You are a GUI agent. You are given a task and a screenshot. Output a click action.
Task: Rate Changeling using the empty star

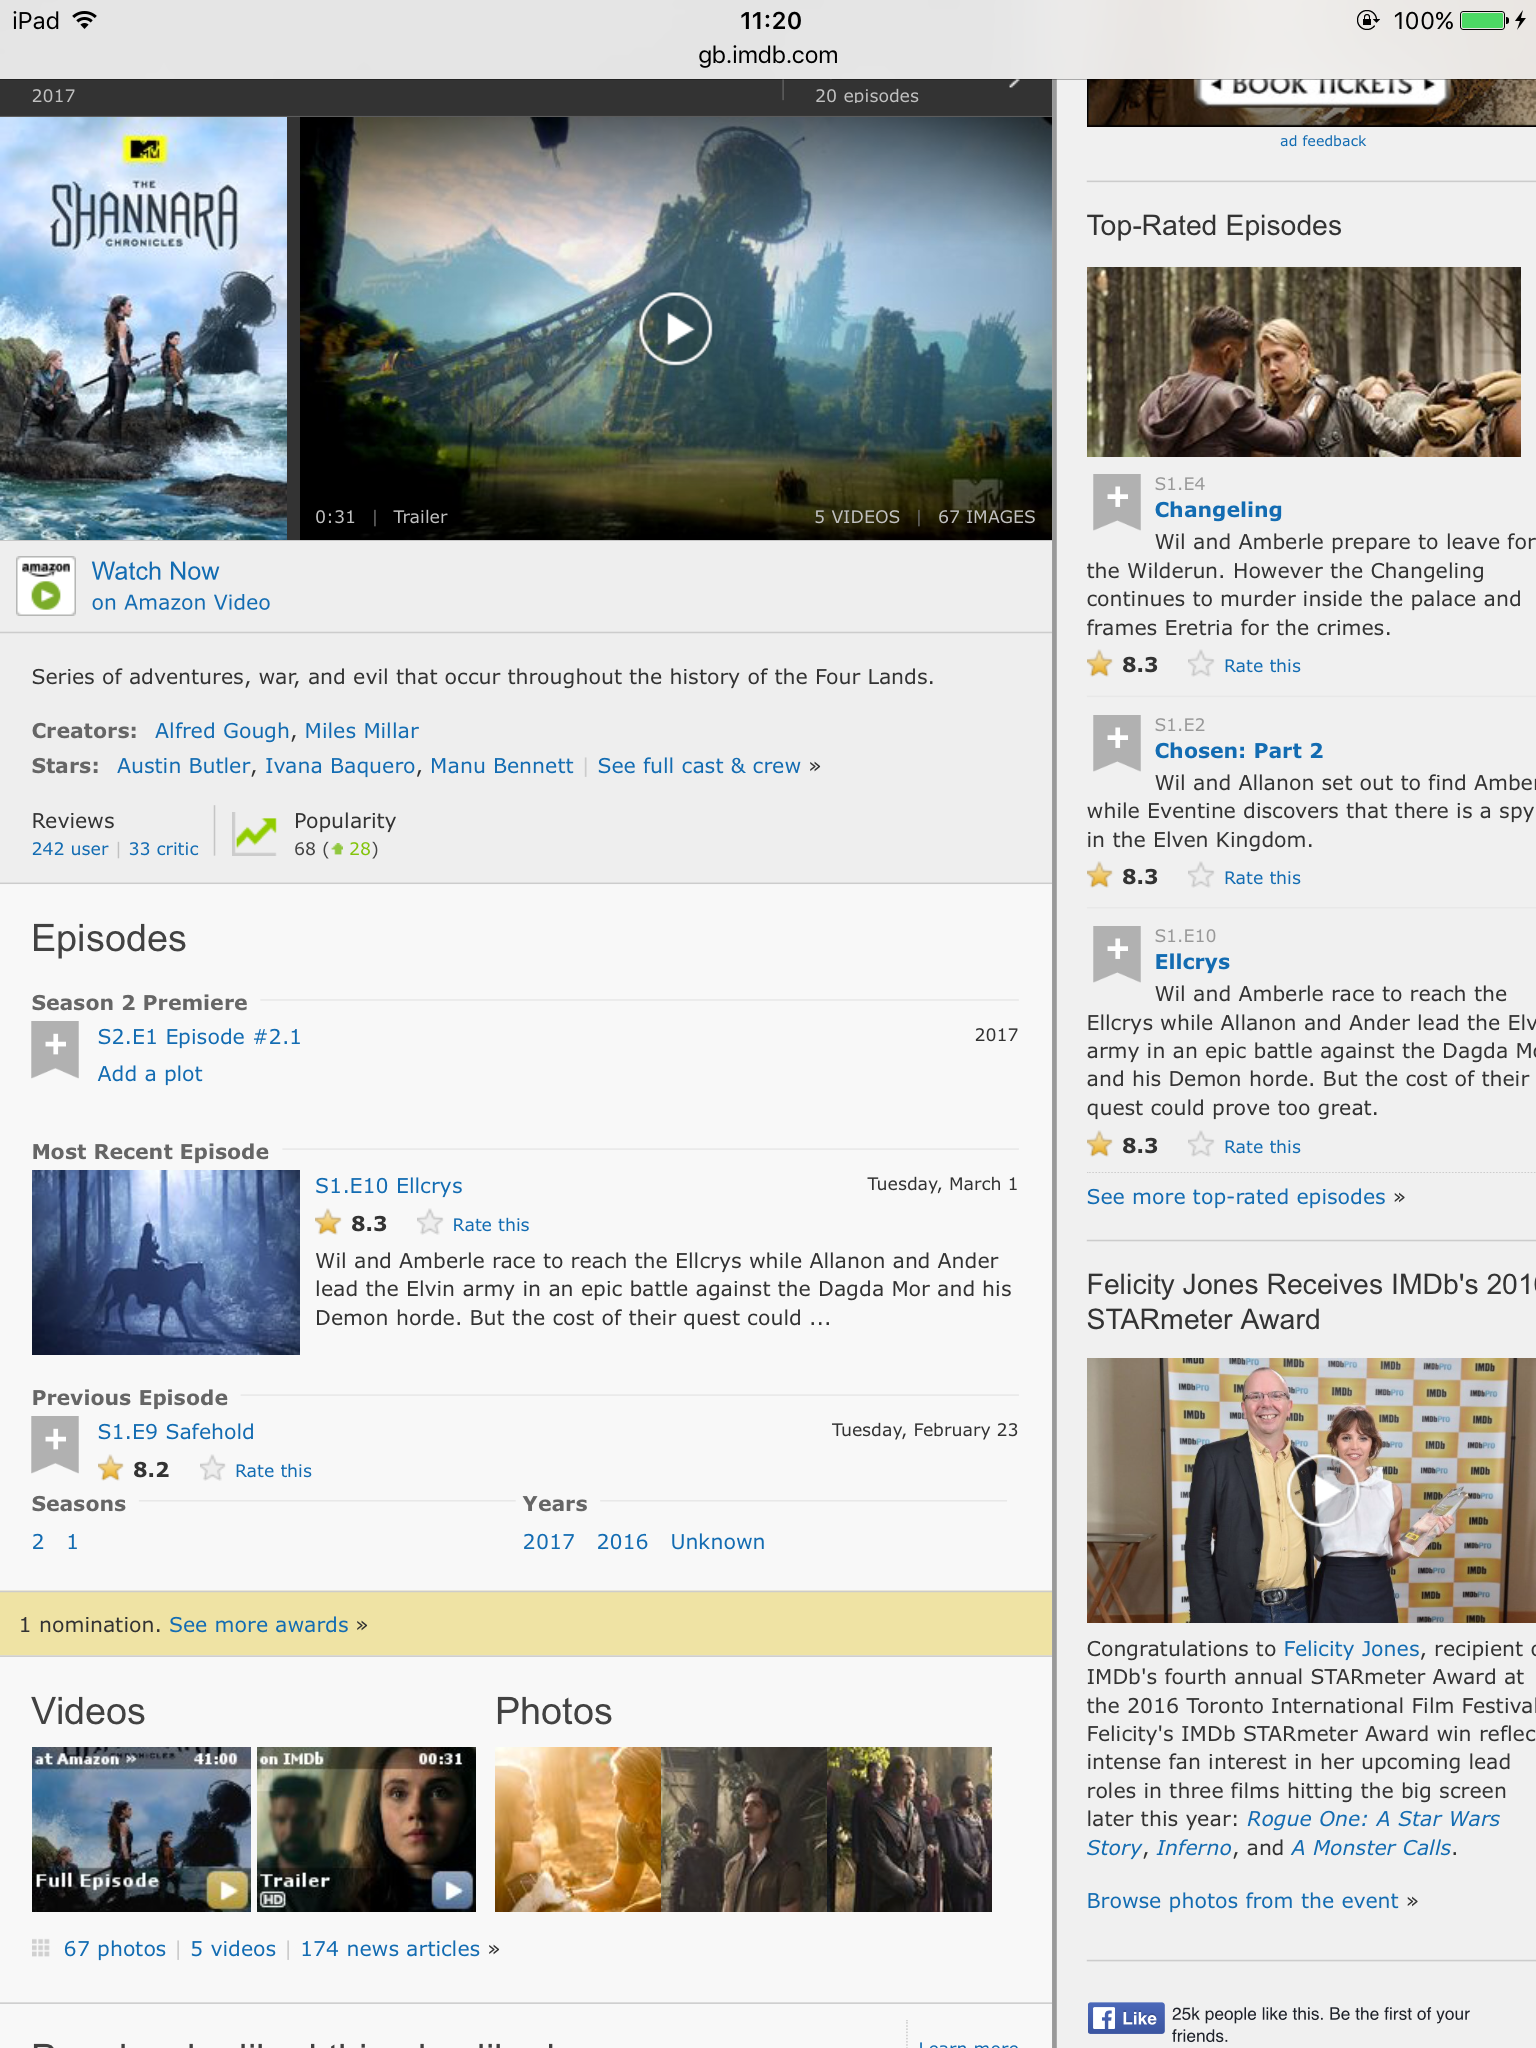click(x=1201, y=665)
